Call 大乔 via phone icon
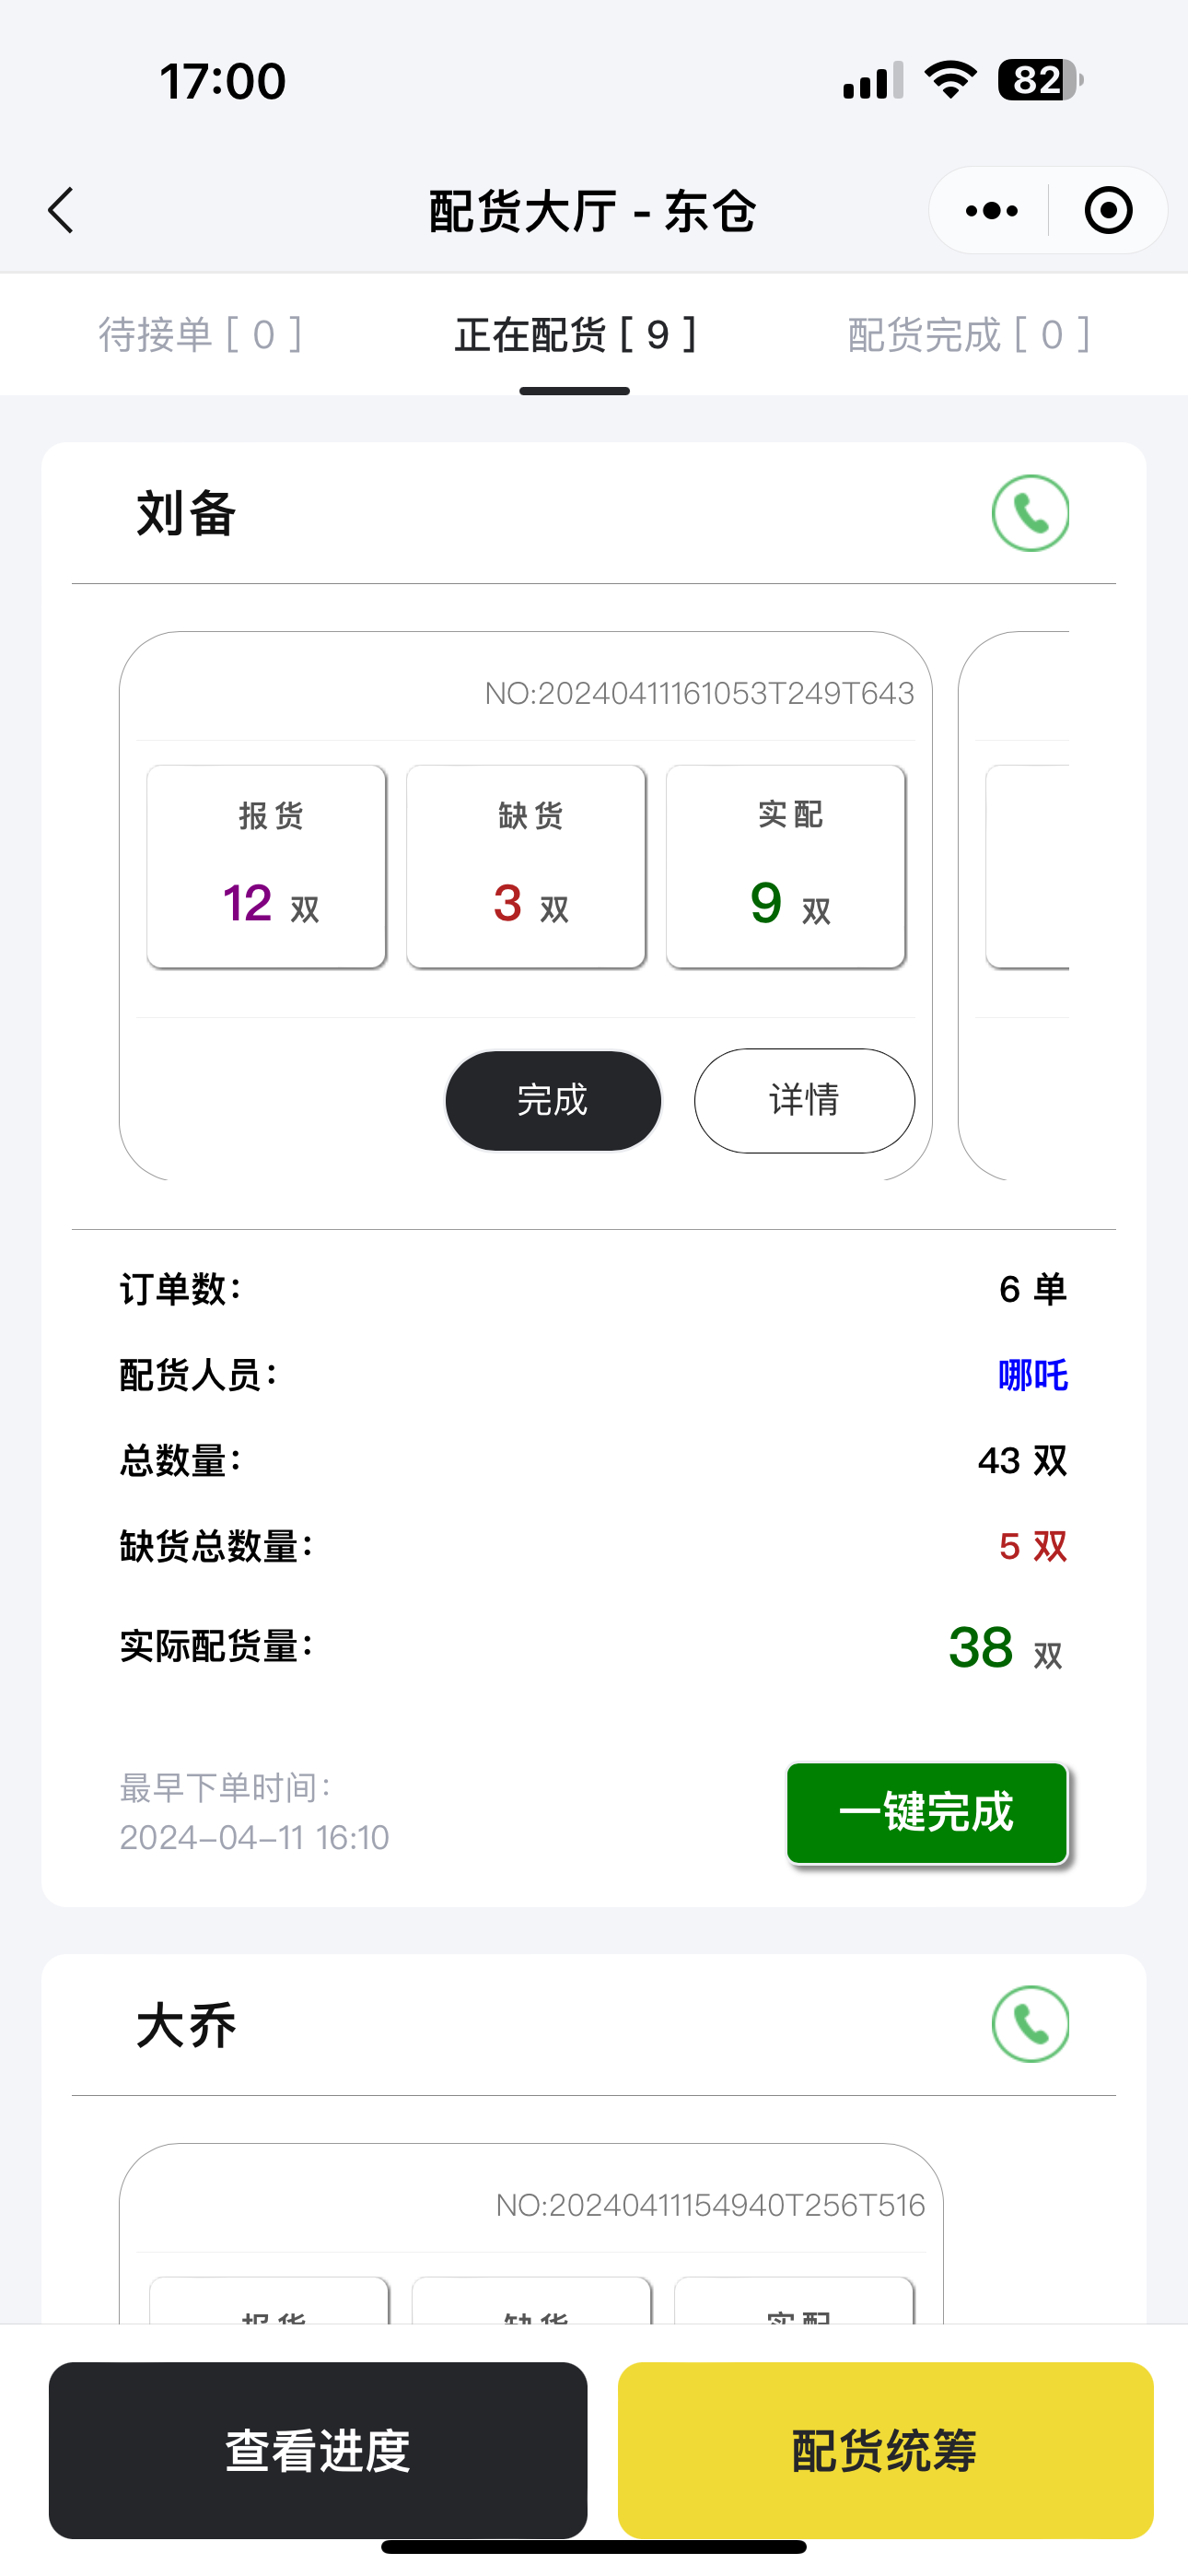The image size is (1188, 2576). 1030,2024
